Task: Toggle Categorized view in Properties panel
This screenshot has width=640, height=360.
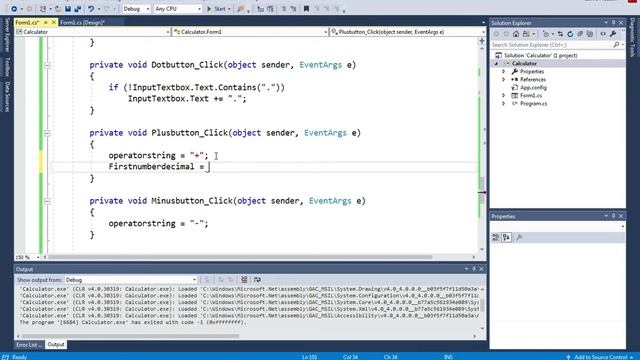Action: pyautogui.click(x=496, y=237)
